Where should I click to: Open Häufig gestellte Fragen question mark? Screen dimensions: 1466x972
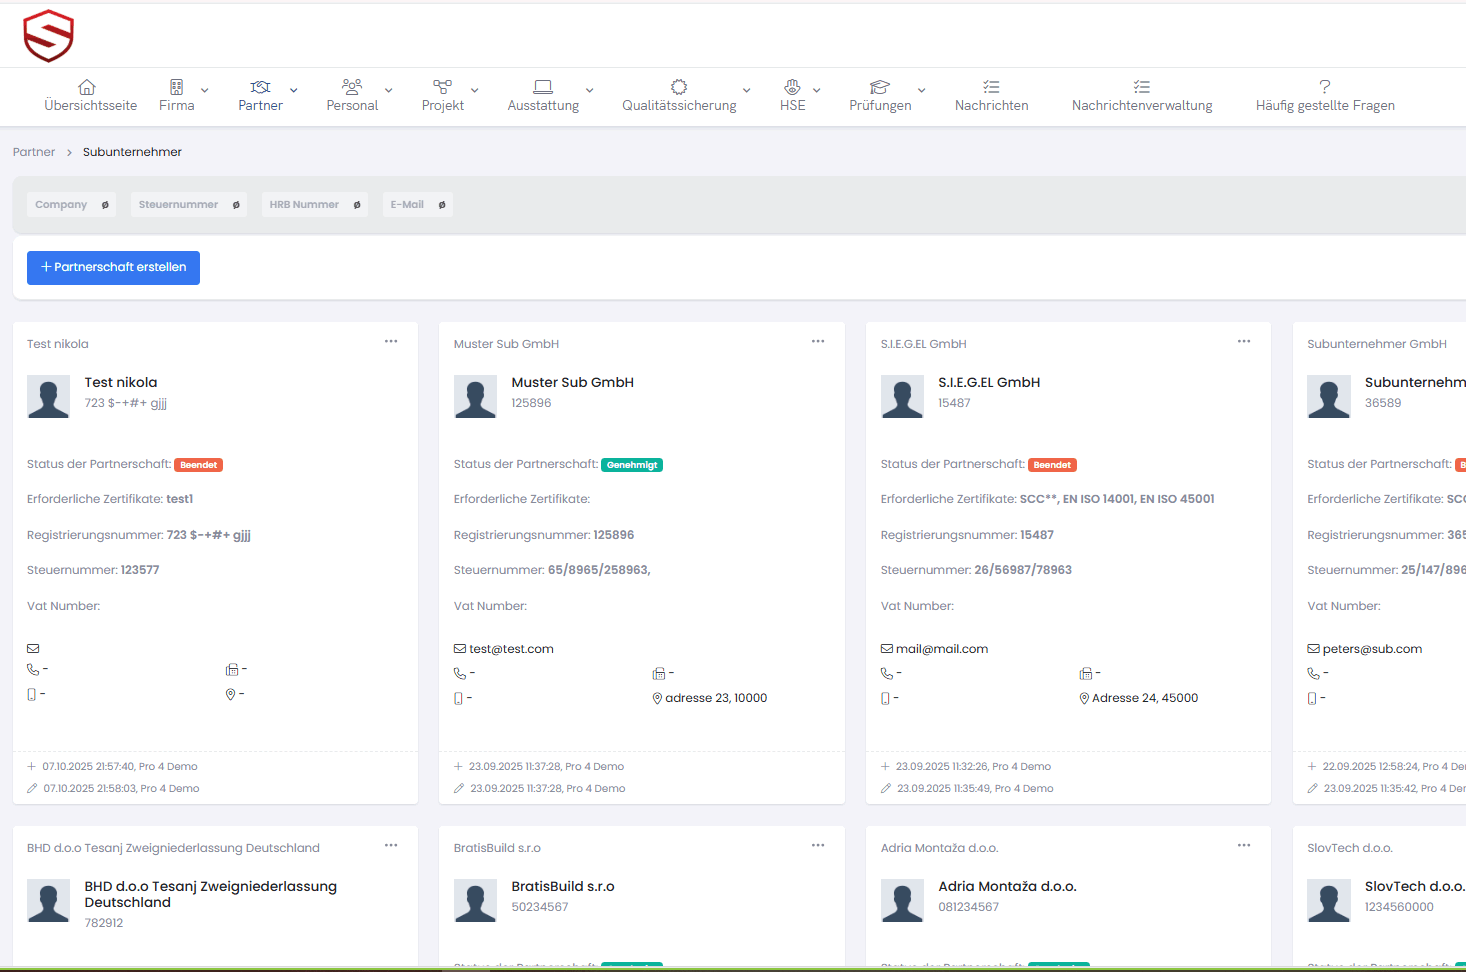tap(1324, 87)
